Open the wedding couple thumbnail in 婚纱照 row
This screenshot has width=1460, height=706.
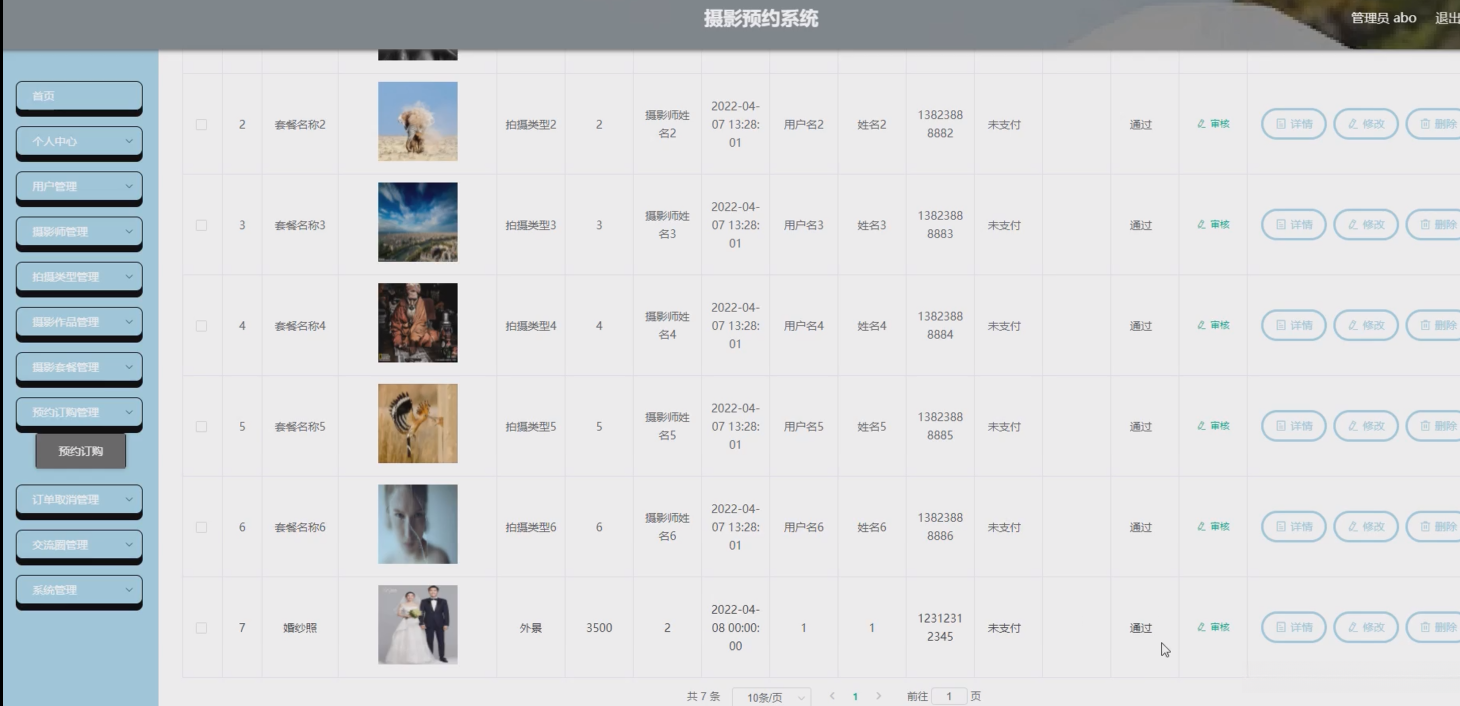[418, 625]
